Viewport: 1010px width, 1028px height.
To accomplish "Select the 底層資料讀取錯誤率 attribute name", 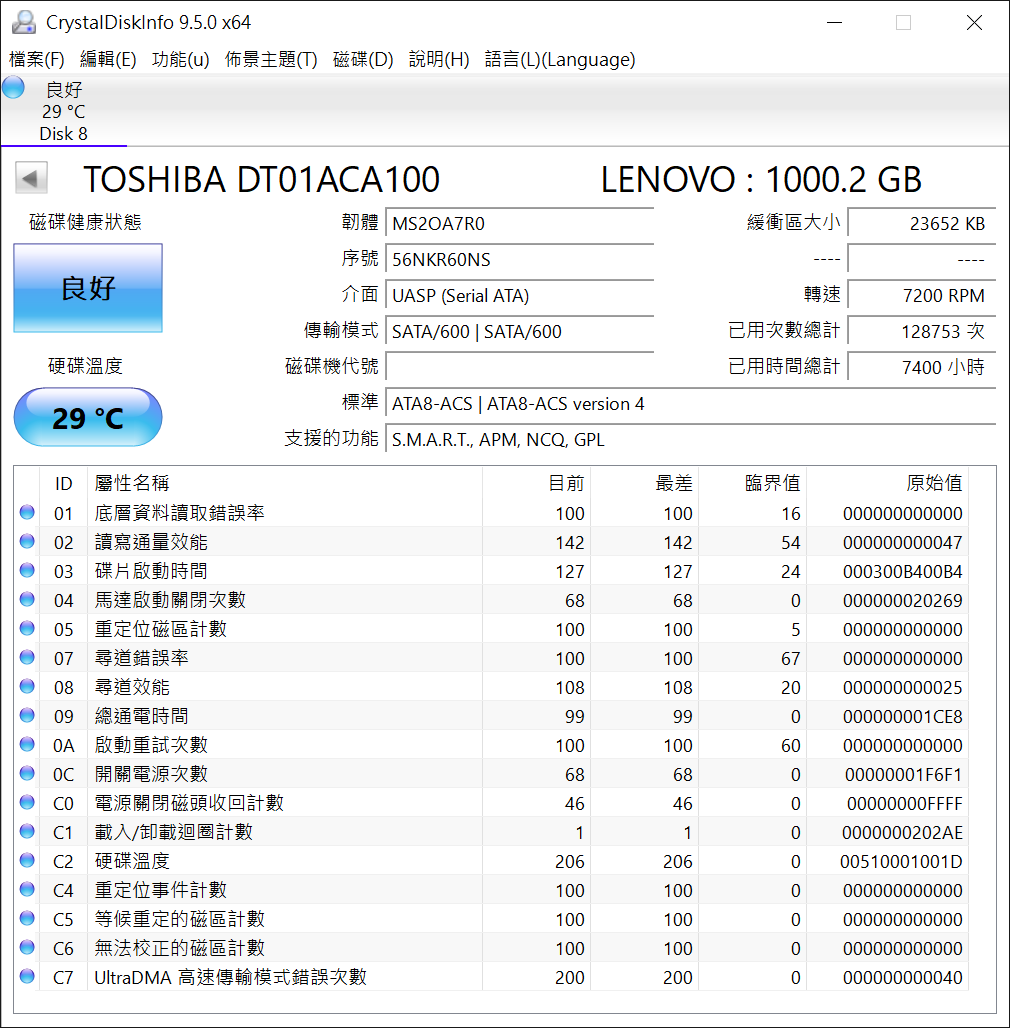I will (179, 513).
